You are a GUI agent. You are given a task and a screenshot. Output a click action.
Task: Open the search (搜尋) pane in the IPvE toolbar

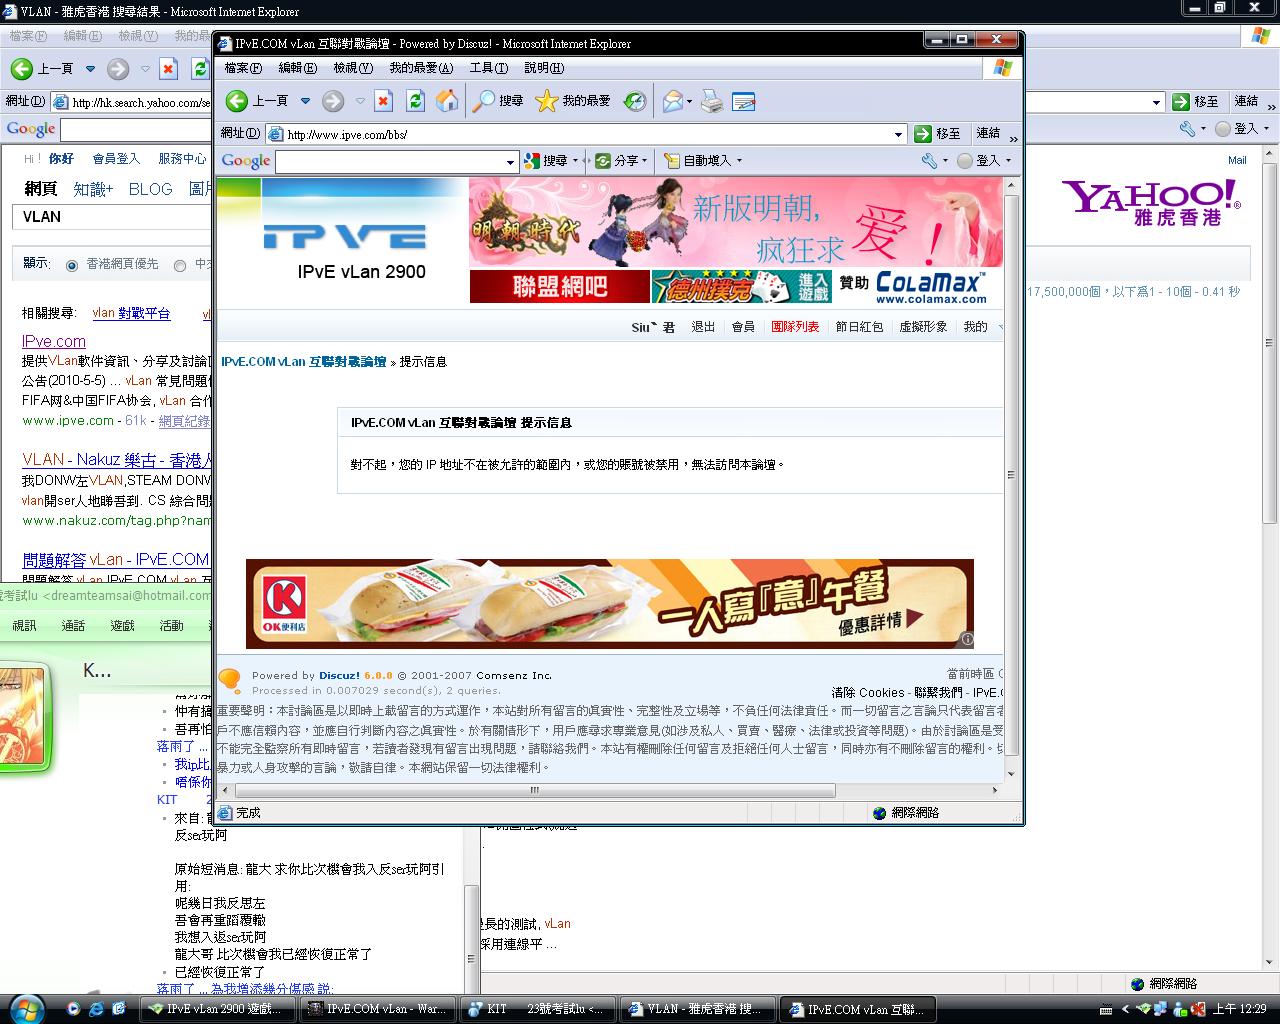(499, 101)
